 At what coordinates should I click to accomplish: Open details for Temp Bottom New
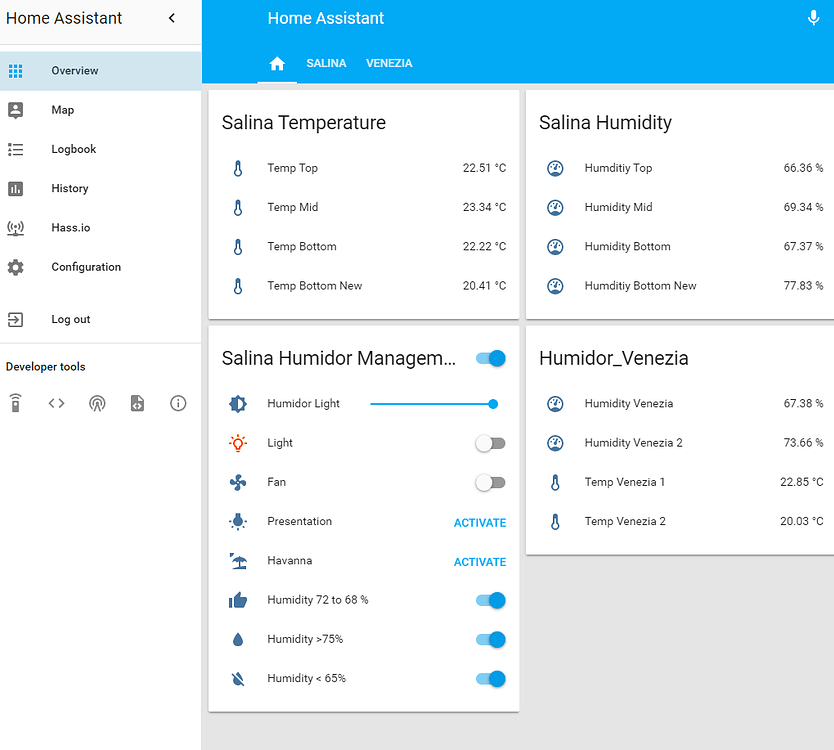(x=316, y=285)
